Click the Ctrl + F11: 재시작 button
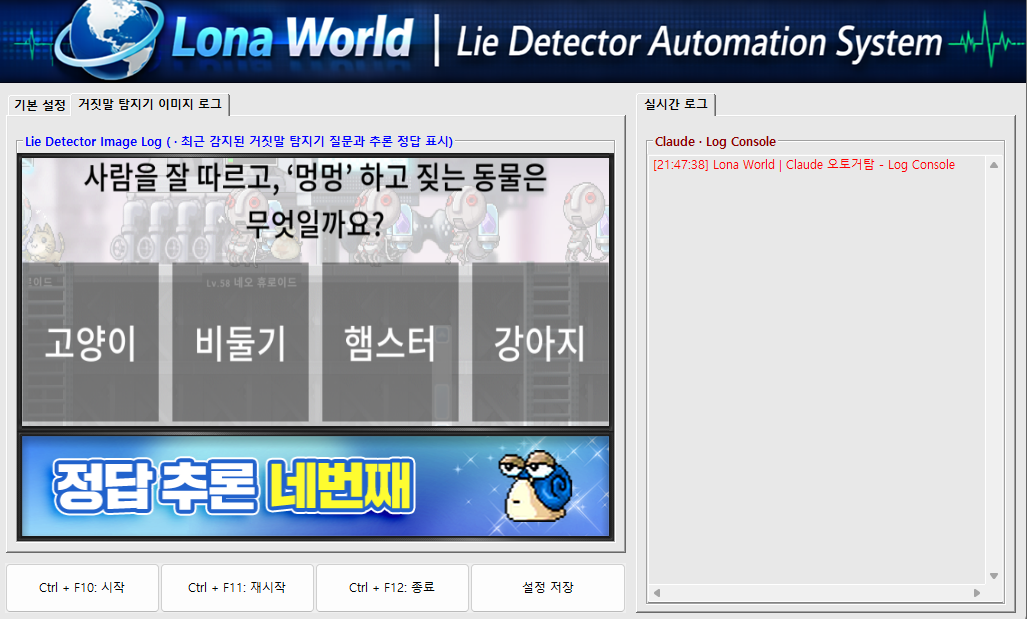 click(237, 588)
